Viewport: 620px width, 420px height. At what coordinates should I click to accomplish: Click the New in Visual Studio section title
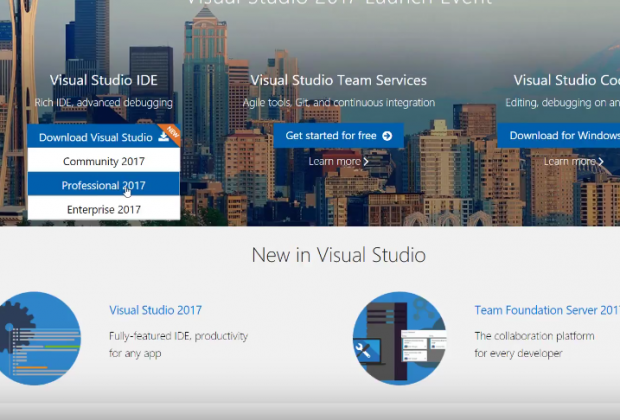pyautogui.click(x=338, y=255)
